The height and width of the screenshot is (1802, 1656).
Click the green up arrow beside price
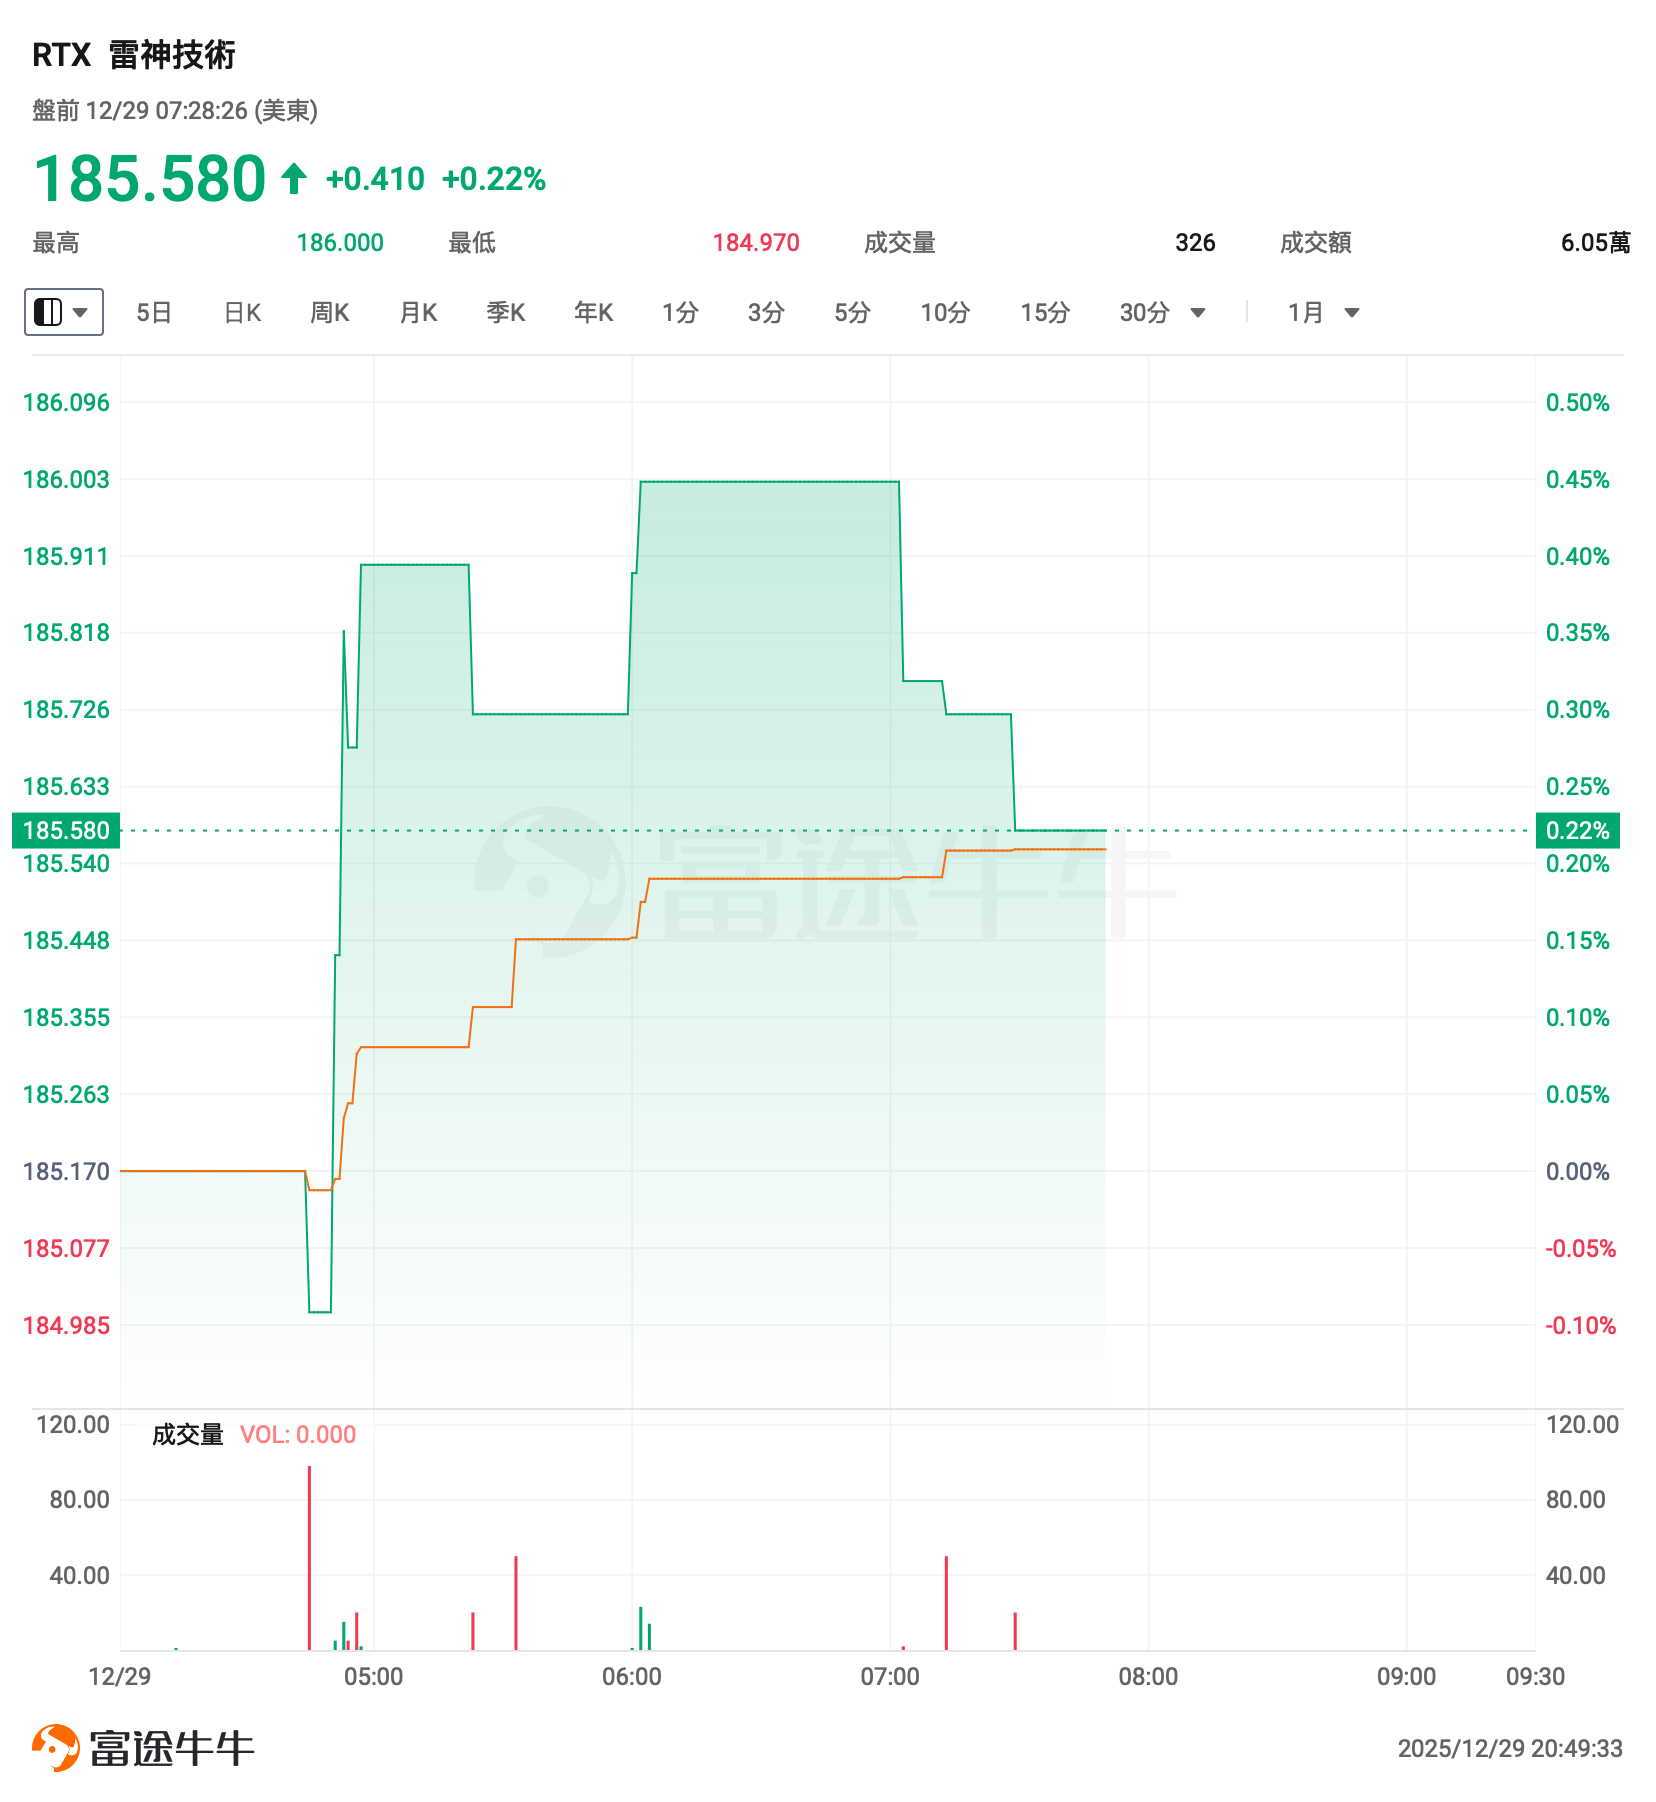[x=293, y=179]
